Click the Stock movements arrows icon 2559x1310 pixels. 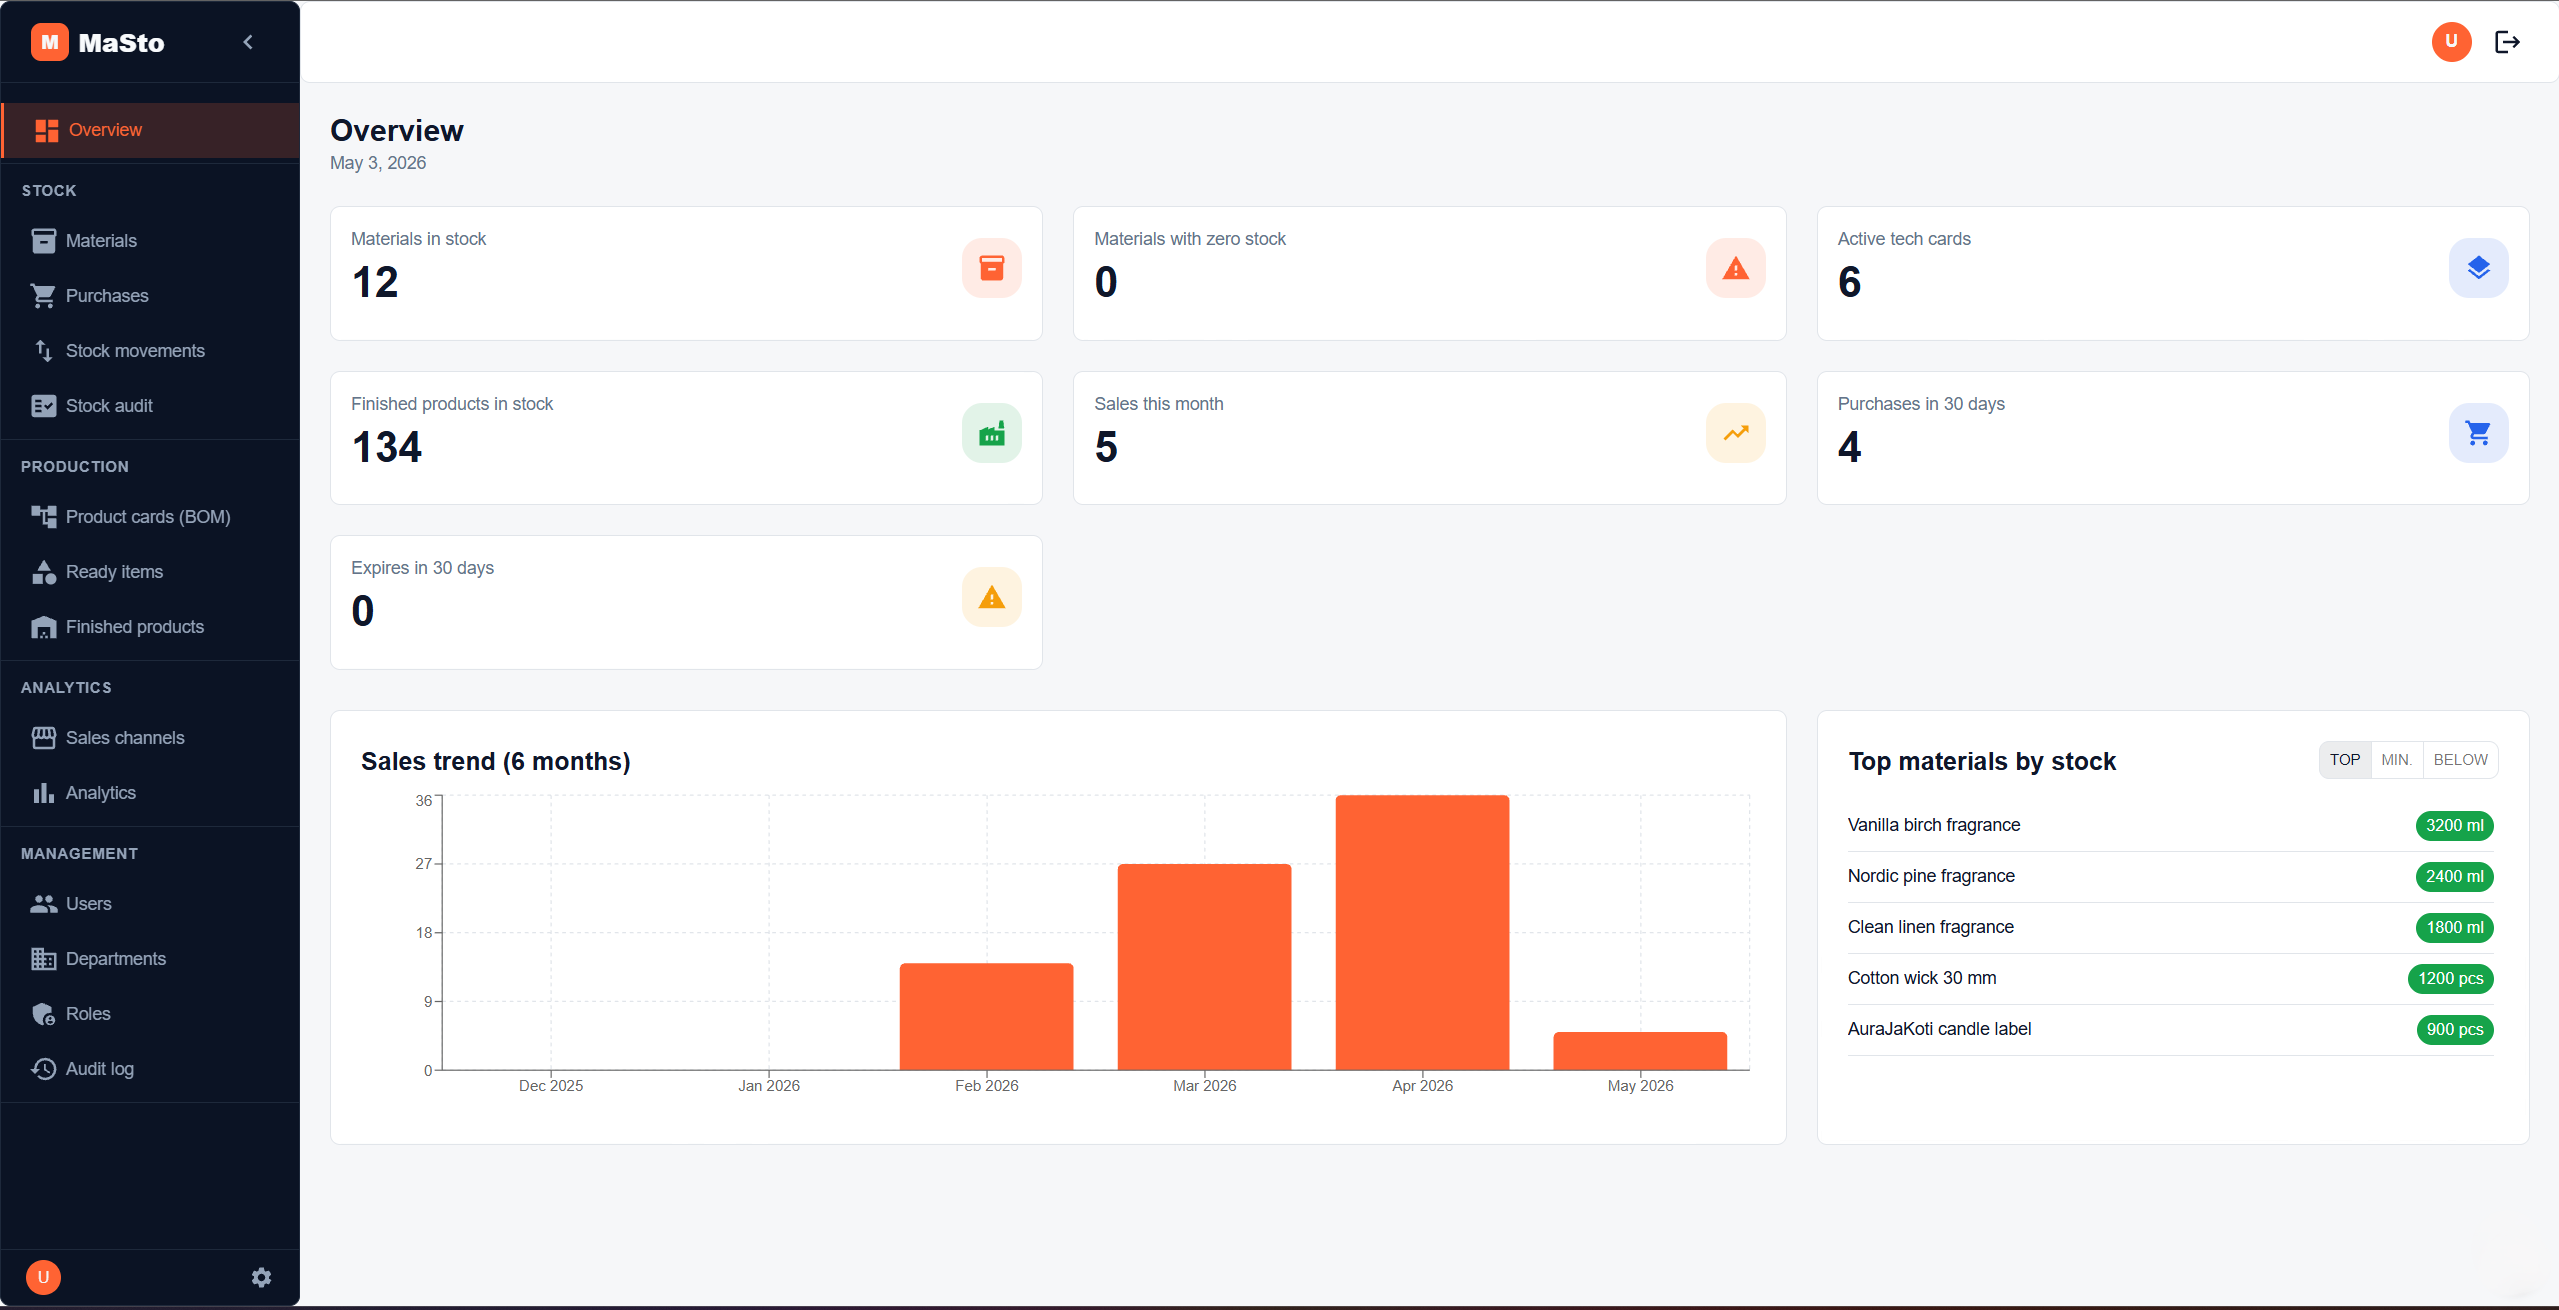tap(43, 351)
